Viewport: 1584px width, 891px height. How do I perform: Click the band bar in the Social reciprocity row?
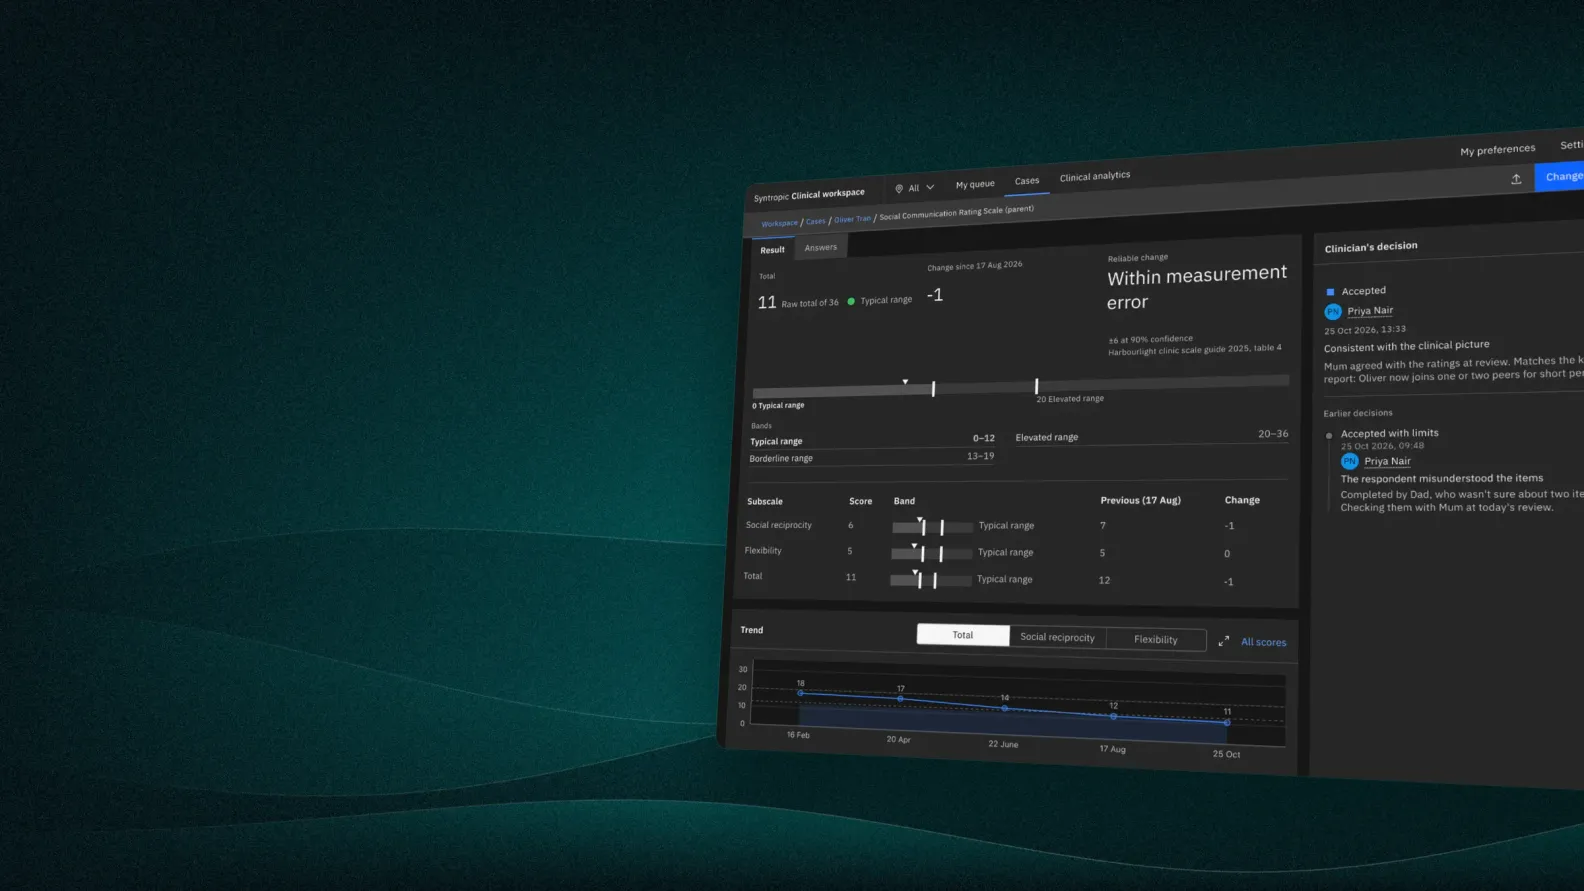932,526
